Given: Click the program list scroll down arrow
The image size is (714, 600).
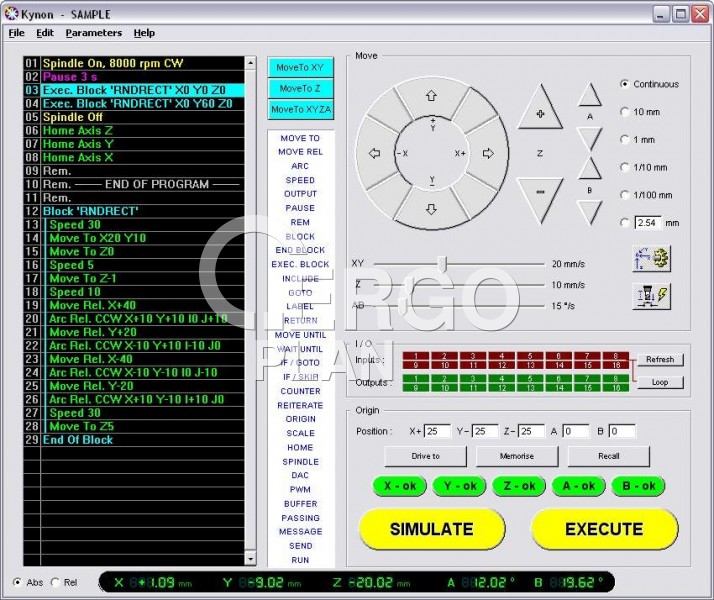Looking at the screenshot, I should coord(250,558).
